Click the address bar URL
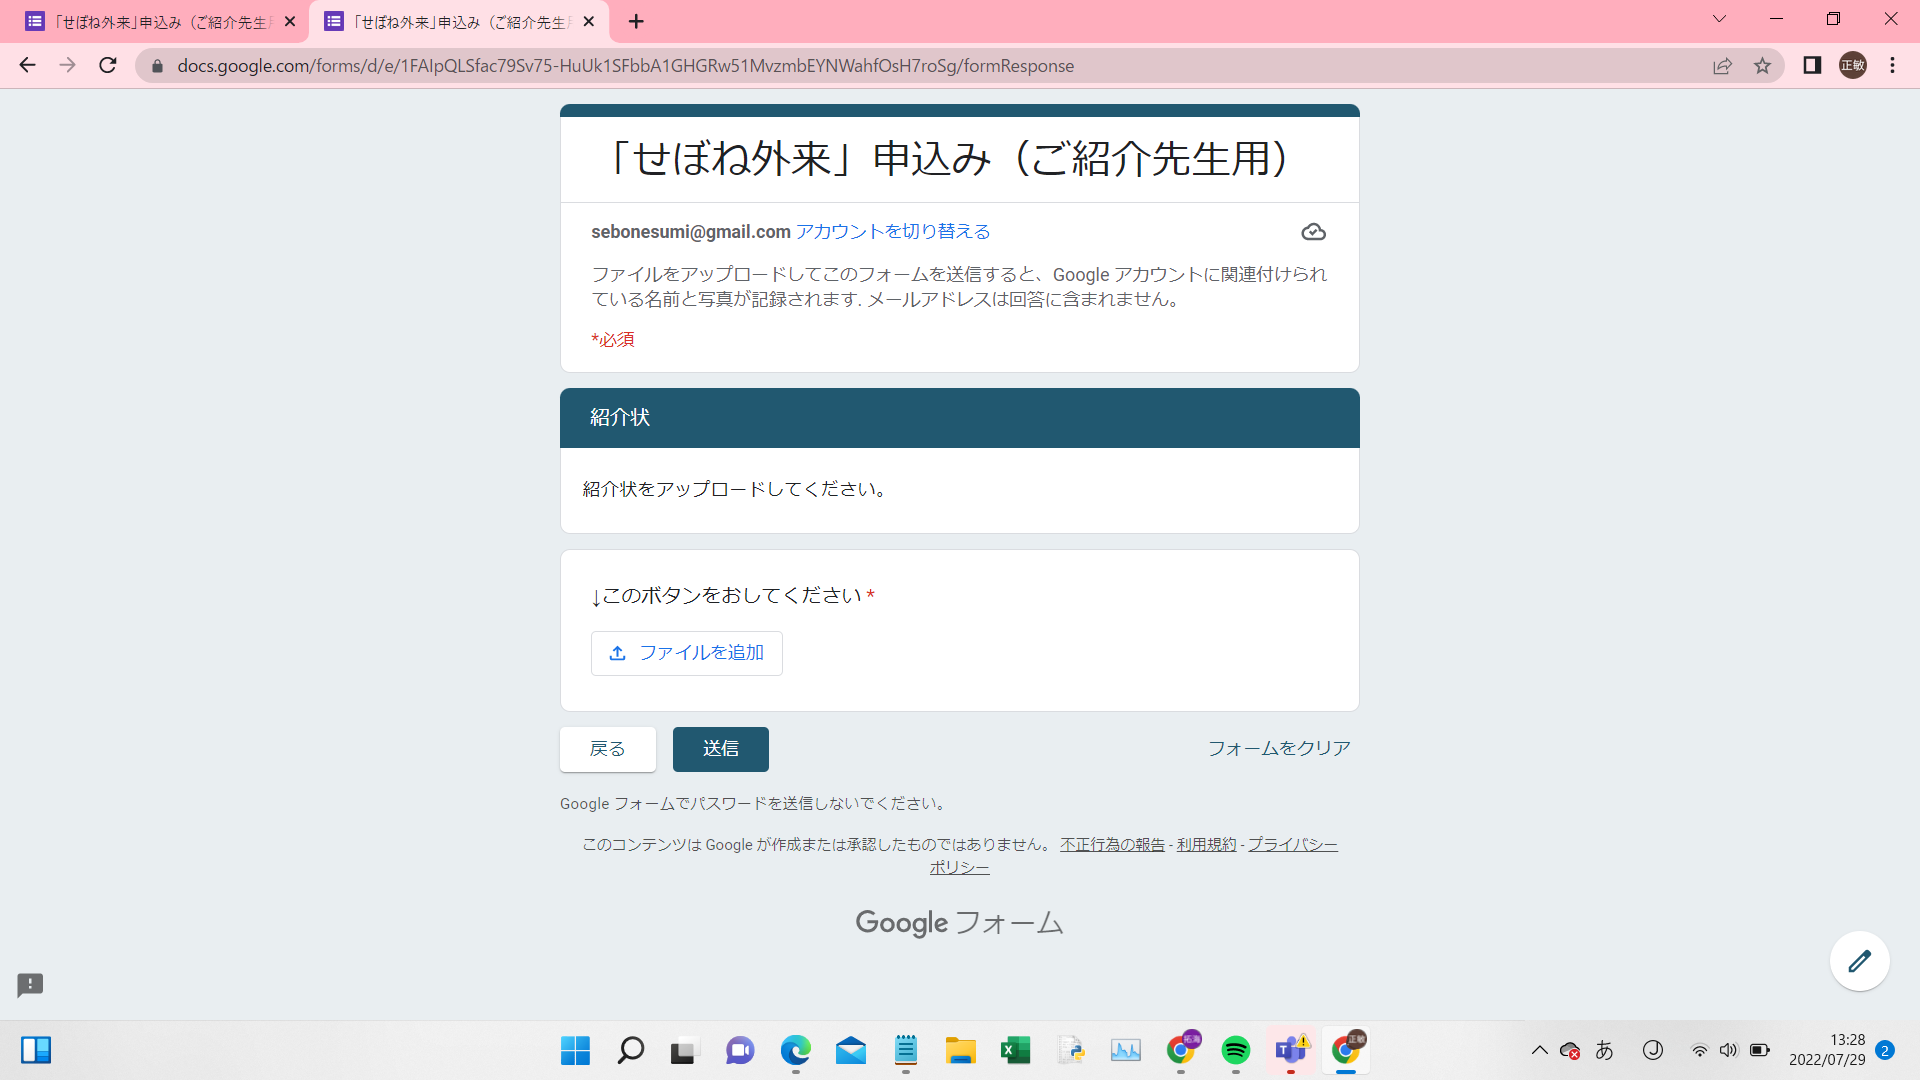1920x1080 pixels. pyautogui.click(x=625, y=66)
